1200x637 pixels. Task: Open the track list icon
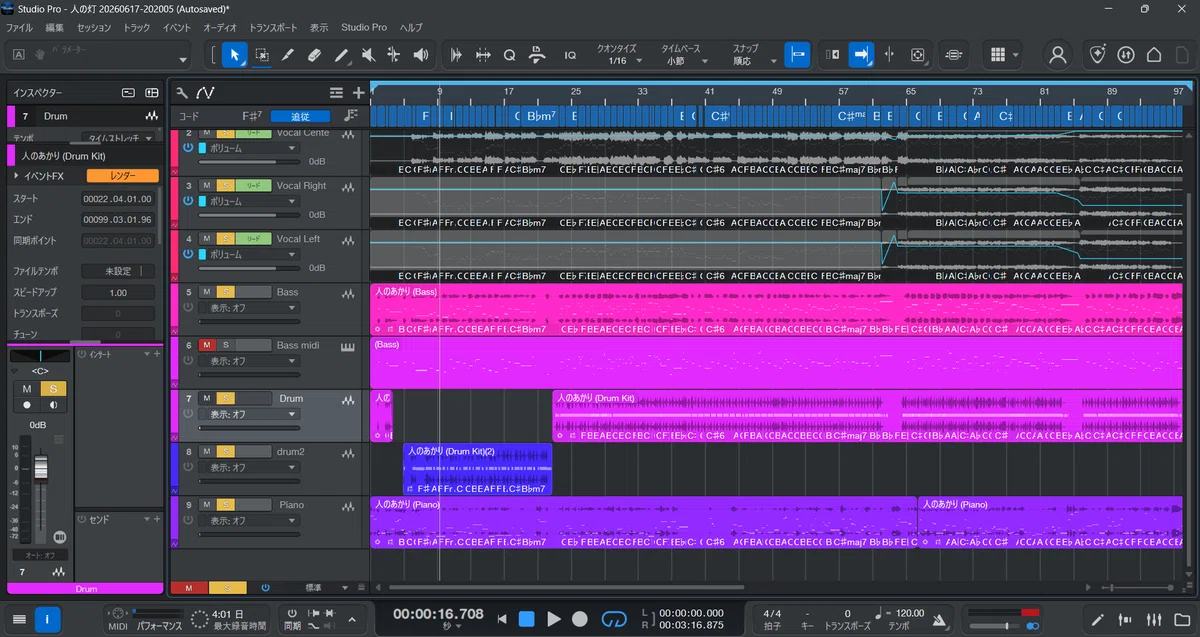tap(336, 92)
